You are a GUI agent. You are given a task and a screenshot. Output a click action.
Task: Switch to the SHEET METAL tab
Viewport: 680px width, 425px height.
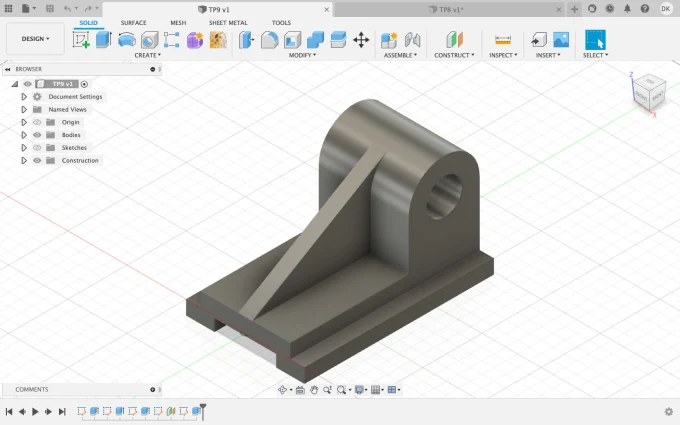click(228, 22)
